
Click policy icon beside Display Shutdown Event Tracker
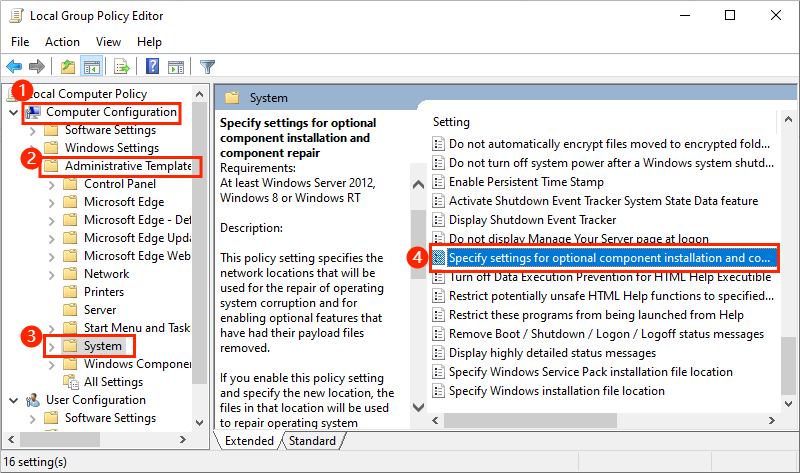pos(438,220)
